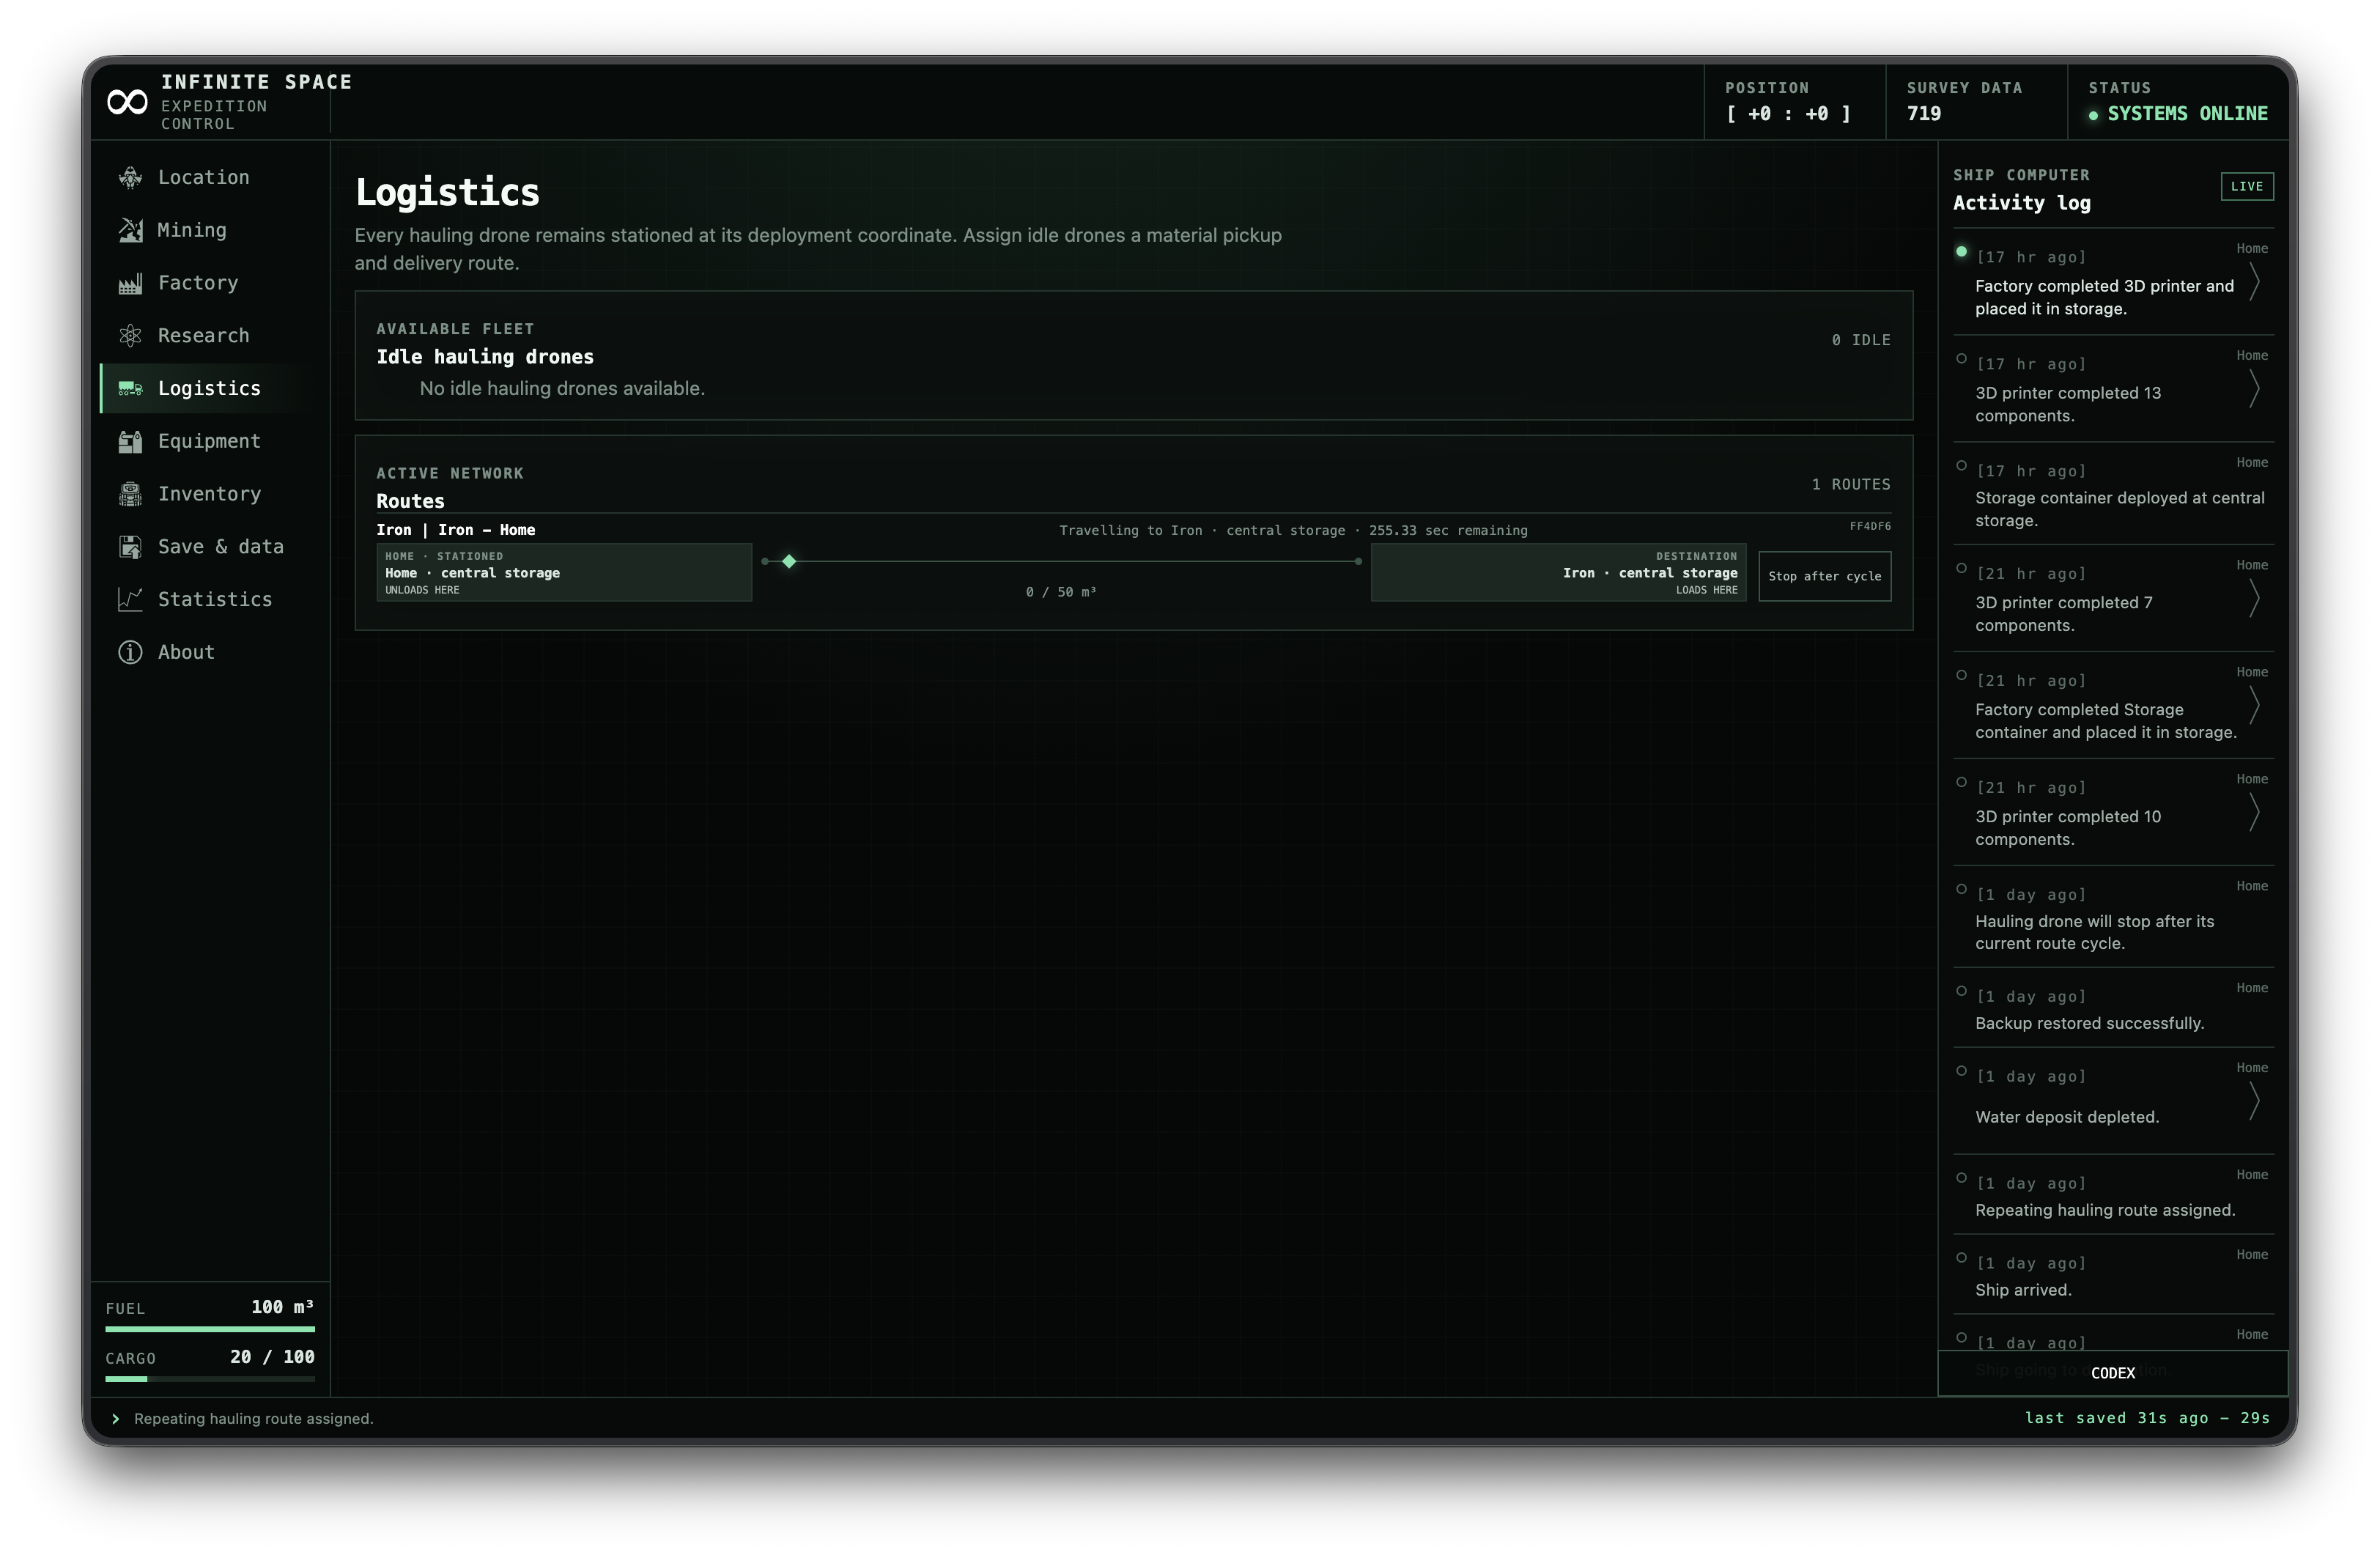This screenshot has height=1555, width=2380.
Task: Select the Destination Iron central storage card
Action: click(1558, 573)
